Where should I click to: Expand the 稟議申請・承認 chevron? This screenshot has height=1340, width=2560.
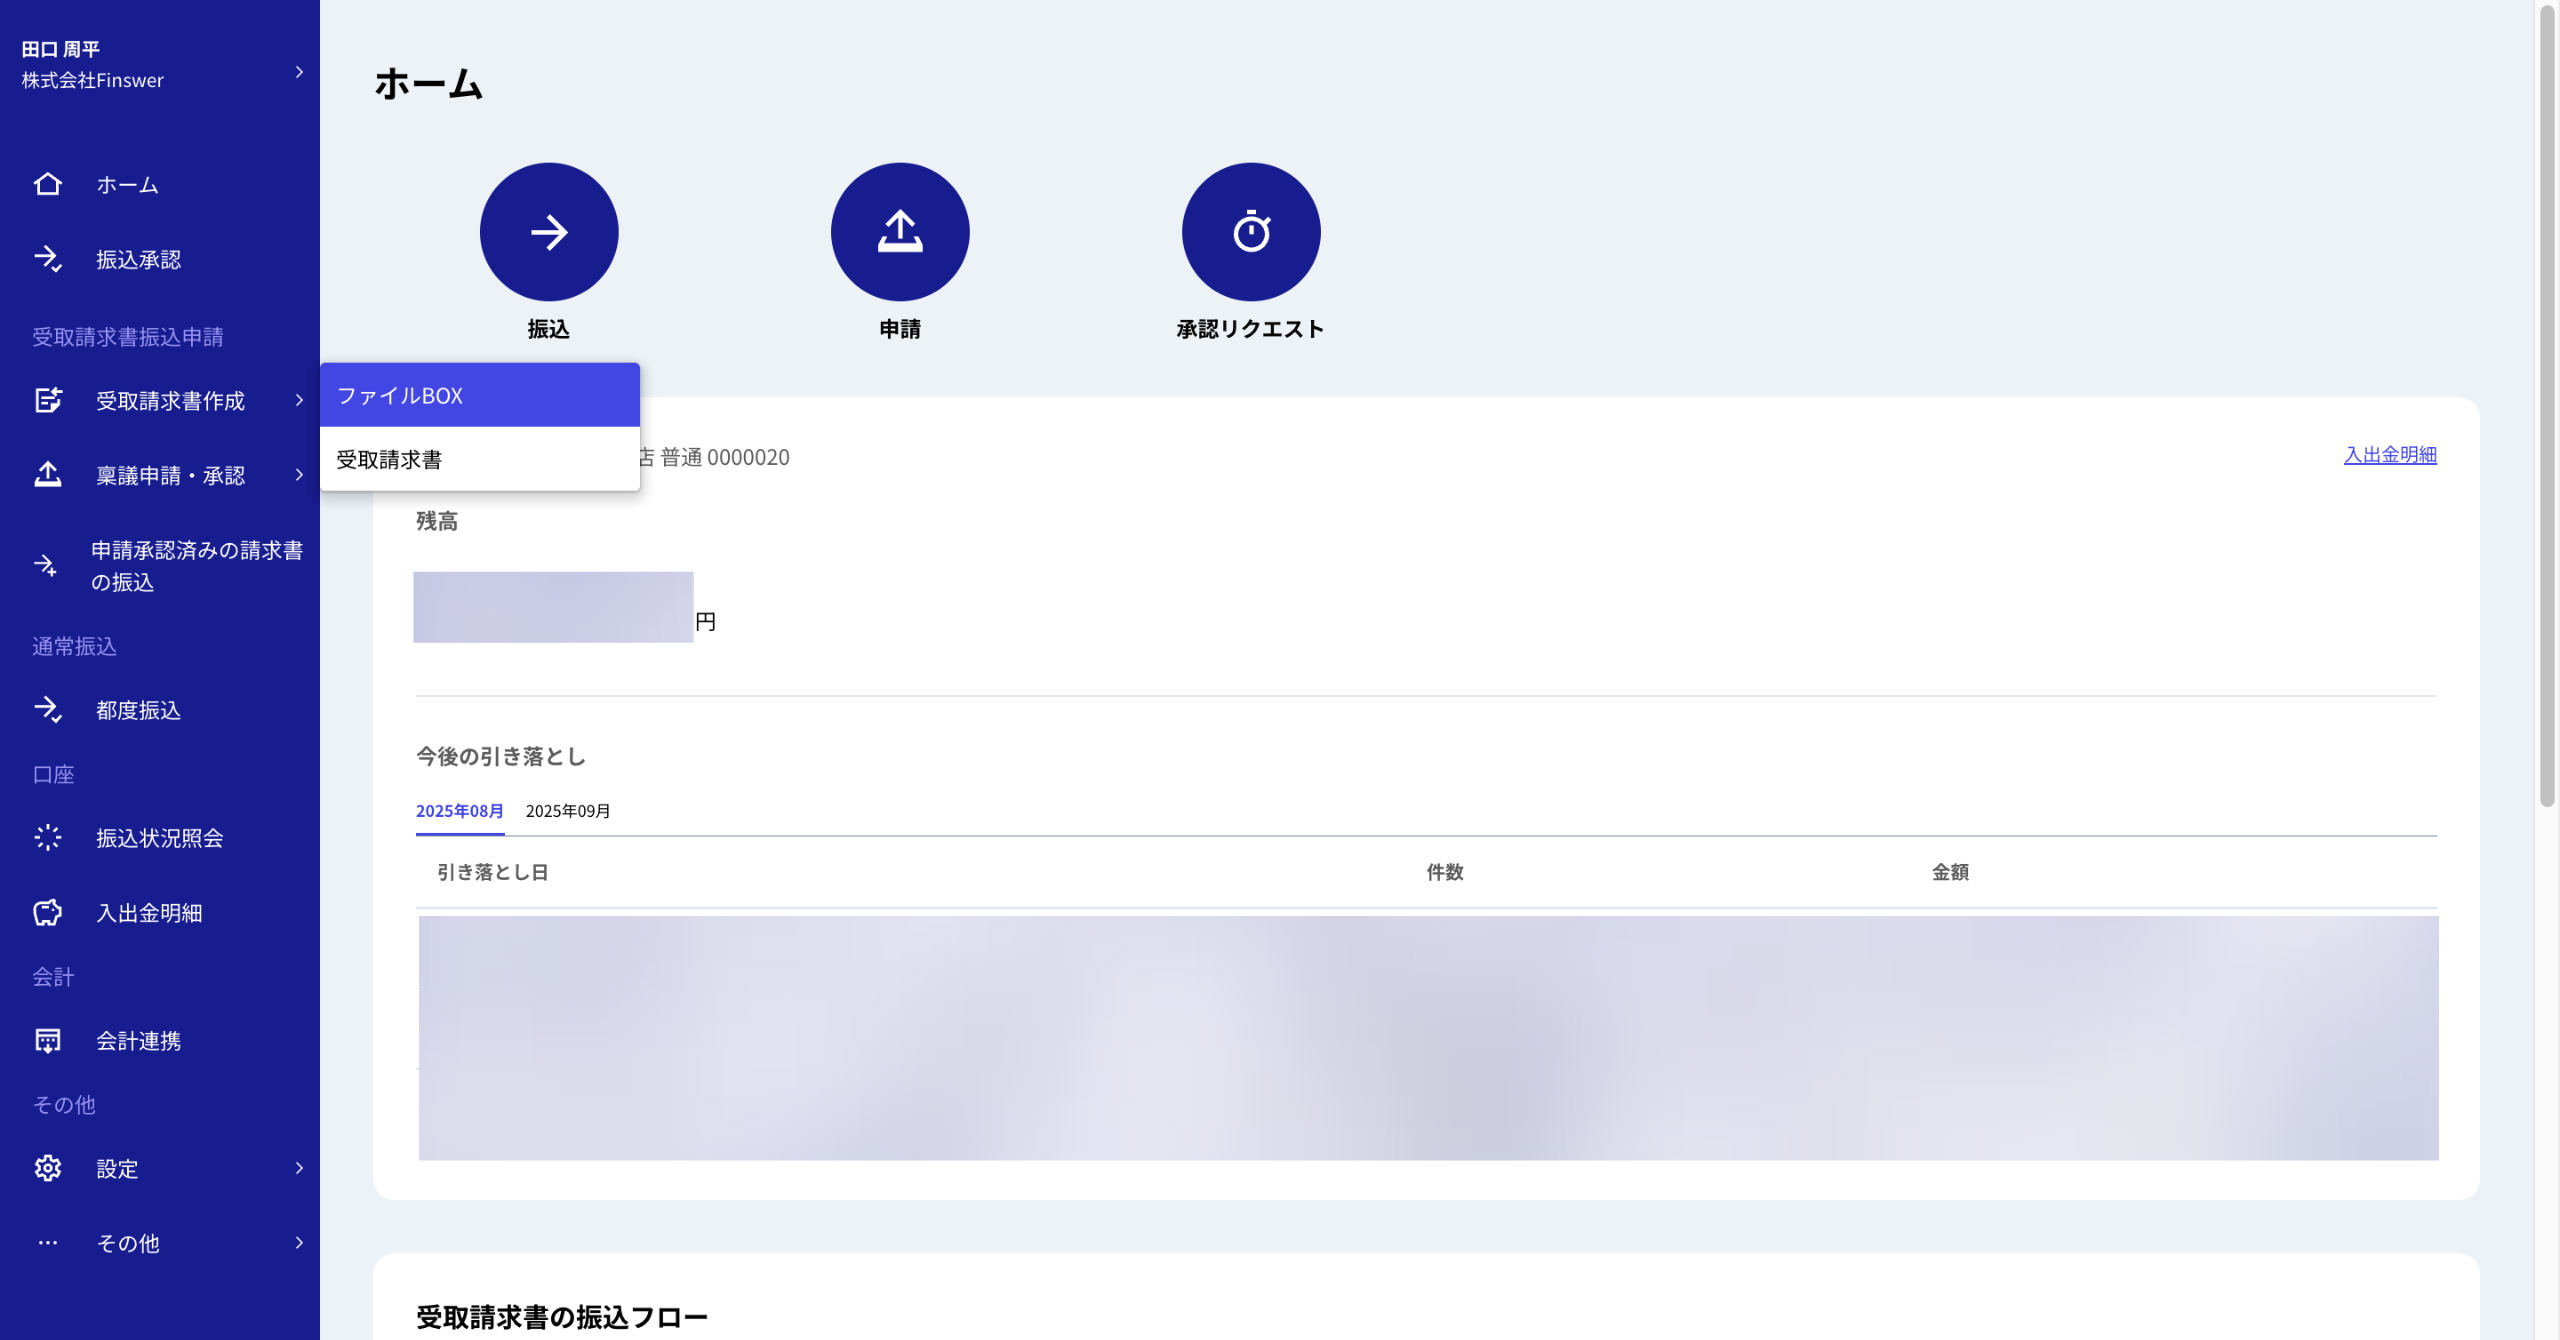(x=298, y=475)
